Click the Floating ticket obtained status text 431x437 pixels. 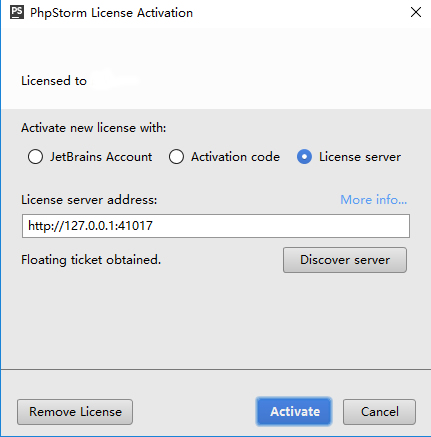click(x=91, y=260)
